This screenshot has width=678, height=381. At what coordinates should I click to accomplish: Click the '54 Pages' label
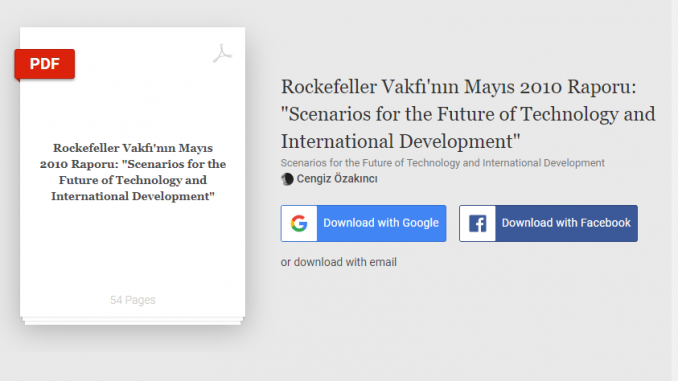(133, 300)
